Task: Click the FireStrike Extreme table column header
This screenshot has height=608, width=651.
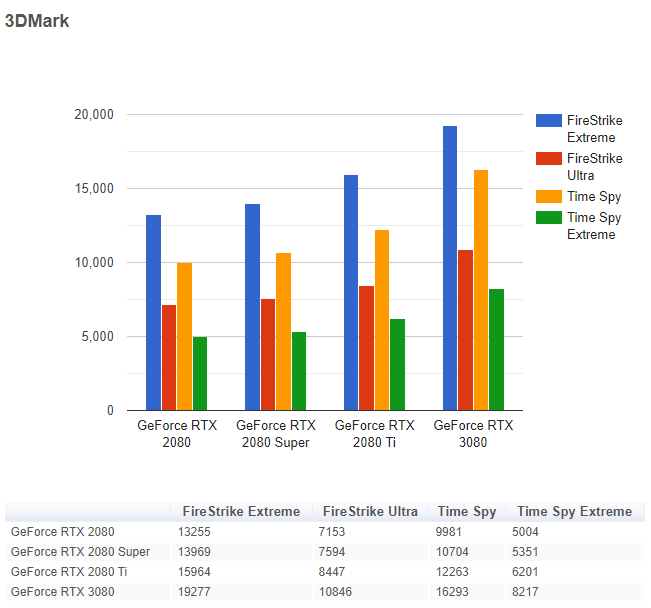Action: [241, 511]
